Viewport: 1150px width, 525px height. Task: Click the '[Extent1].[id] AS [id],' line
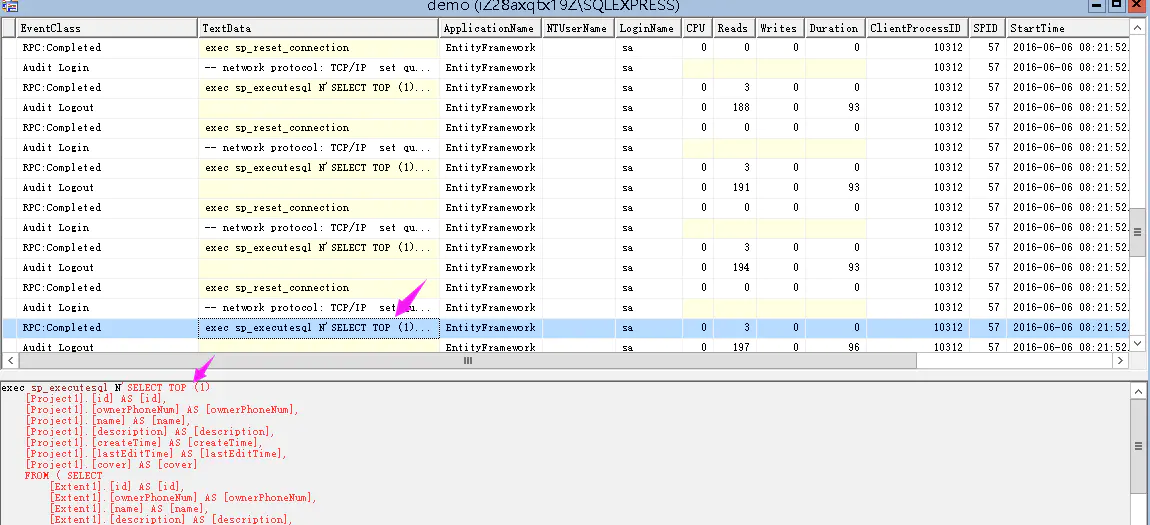pyautogui.click(x=117, y=486)
